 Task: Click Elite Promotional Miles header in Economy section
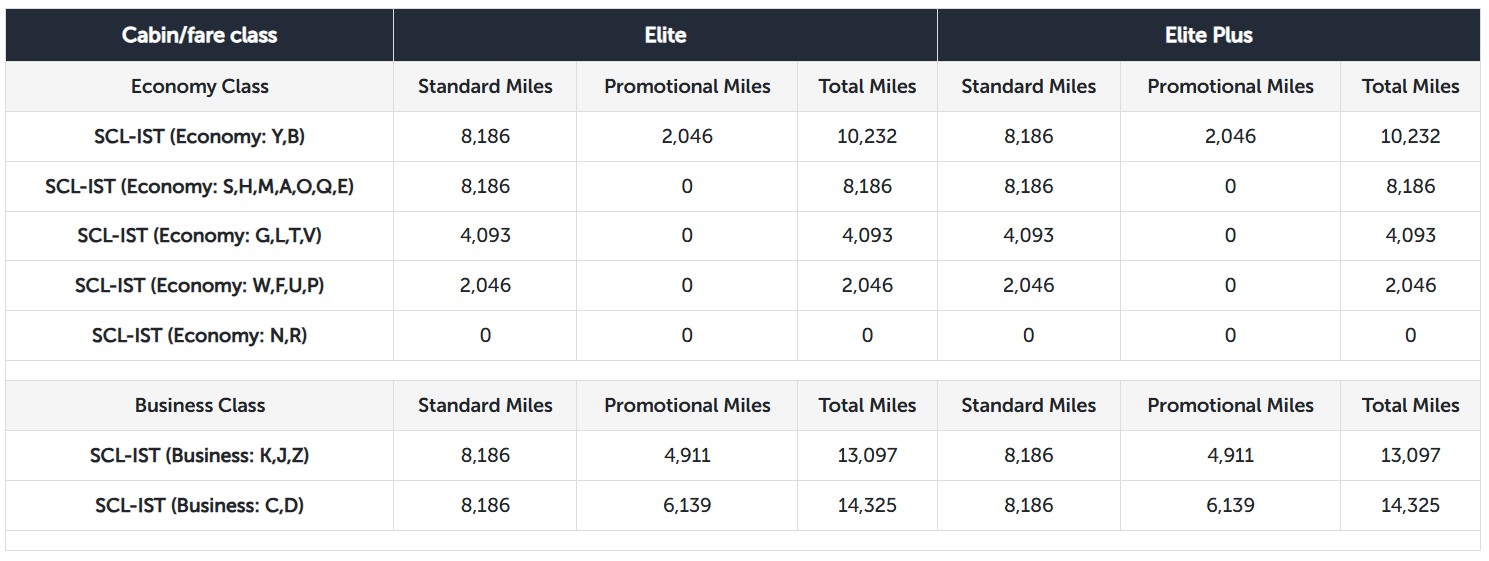[687, 86]
